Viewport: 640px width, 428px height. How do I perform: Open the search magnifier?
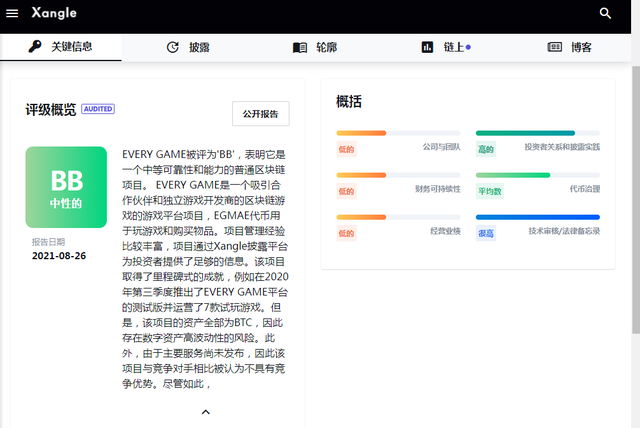[605, 13]
